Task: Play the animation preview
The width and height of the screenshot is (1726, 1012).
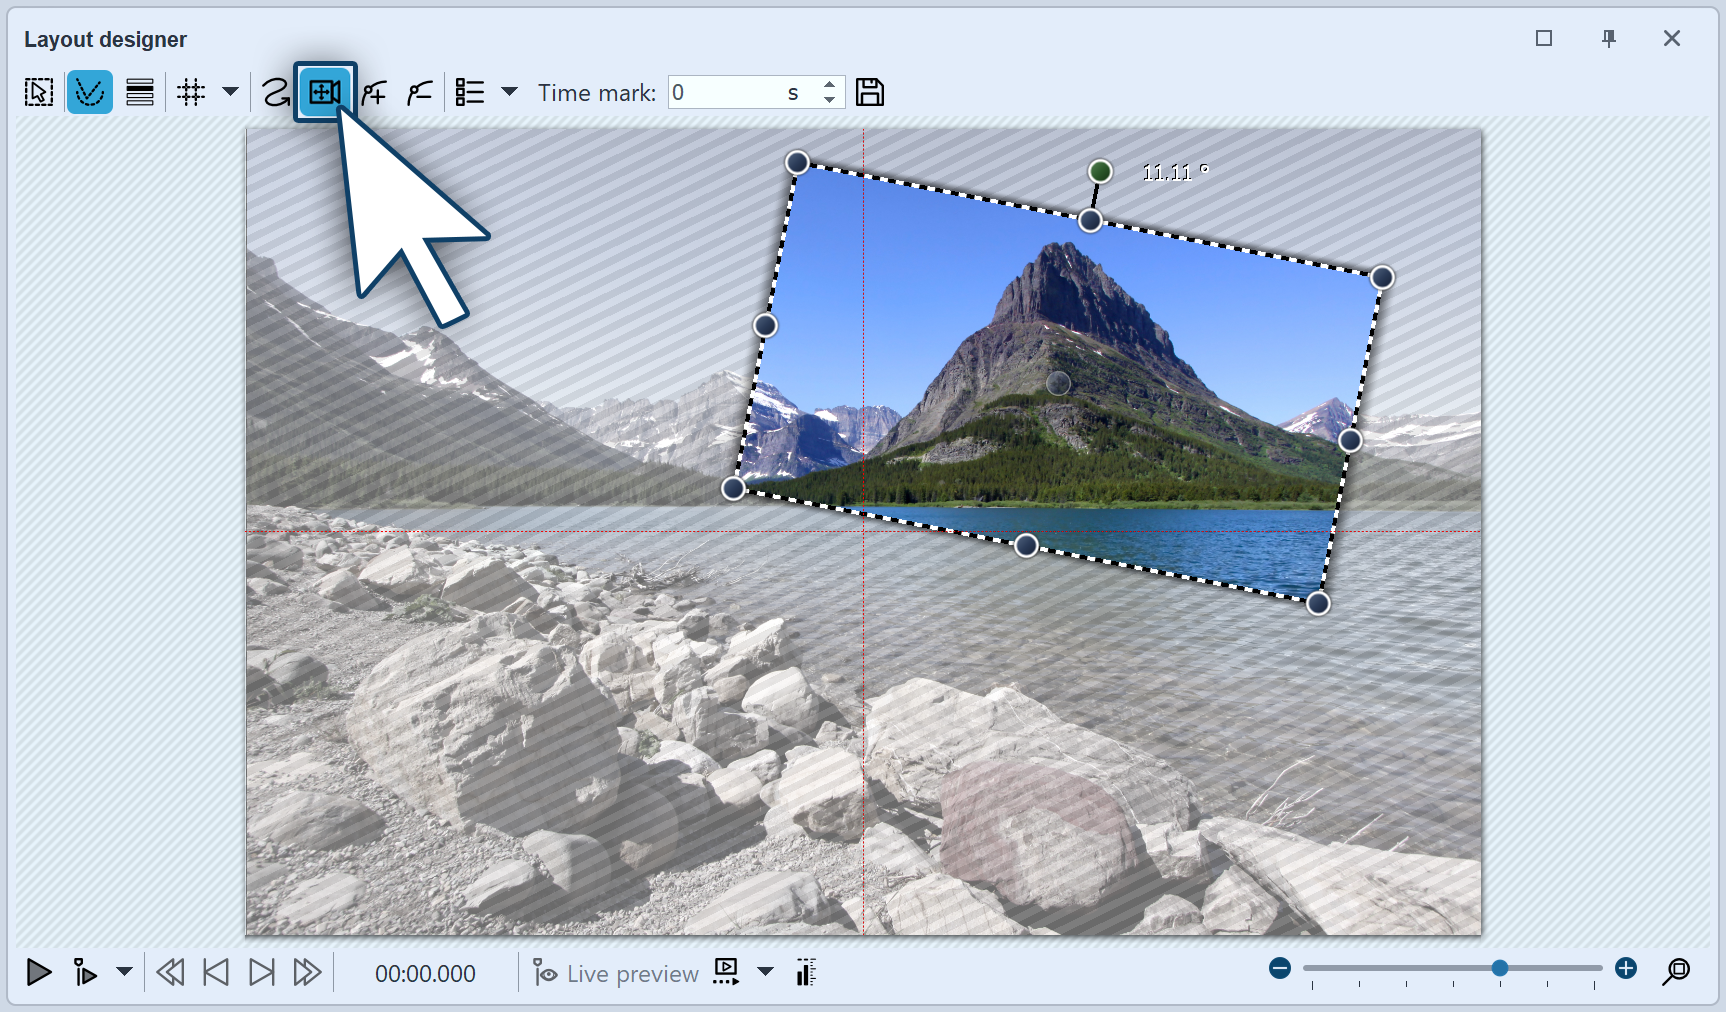Action: [39, 971]
